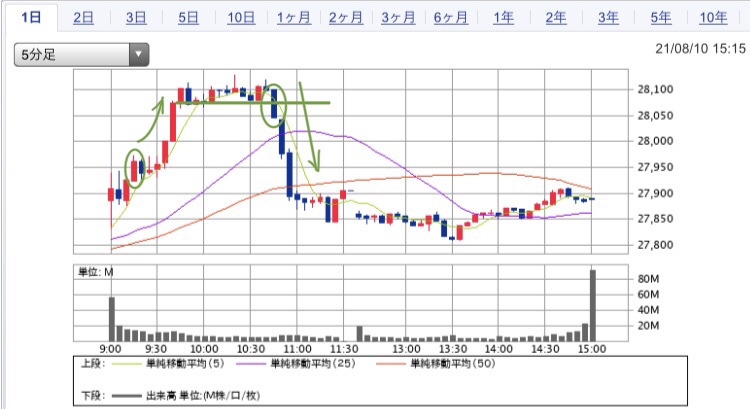750x409 pixels.
Task: Click the purple MA(25) legend line swatch
Action: 252,364
